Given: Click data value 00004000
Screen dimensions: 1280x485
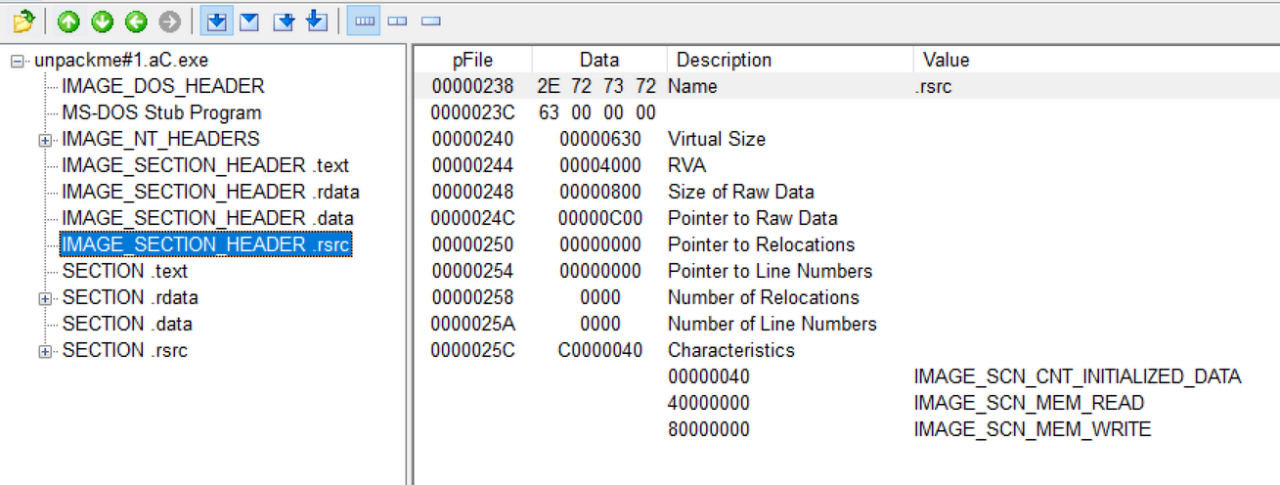Looking at the screenshot, I should coord(600,165).
